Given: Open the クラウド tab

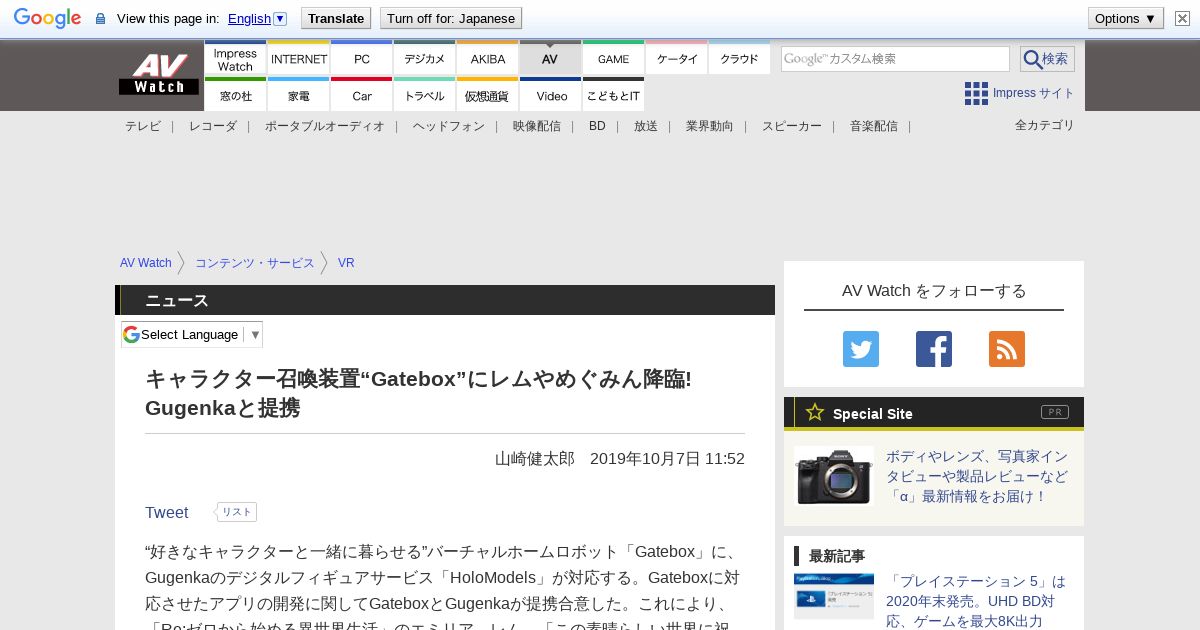Looking at the screenshot, I should point(739,59).
